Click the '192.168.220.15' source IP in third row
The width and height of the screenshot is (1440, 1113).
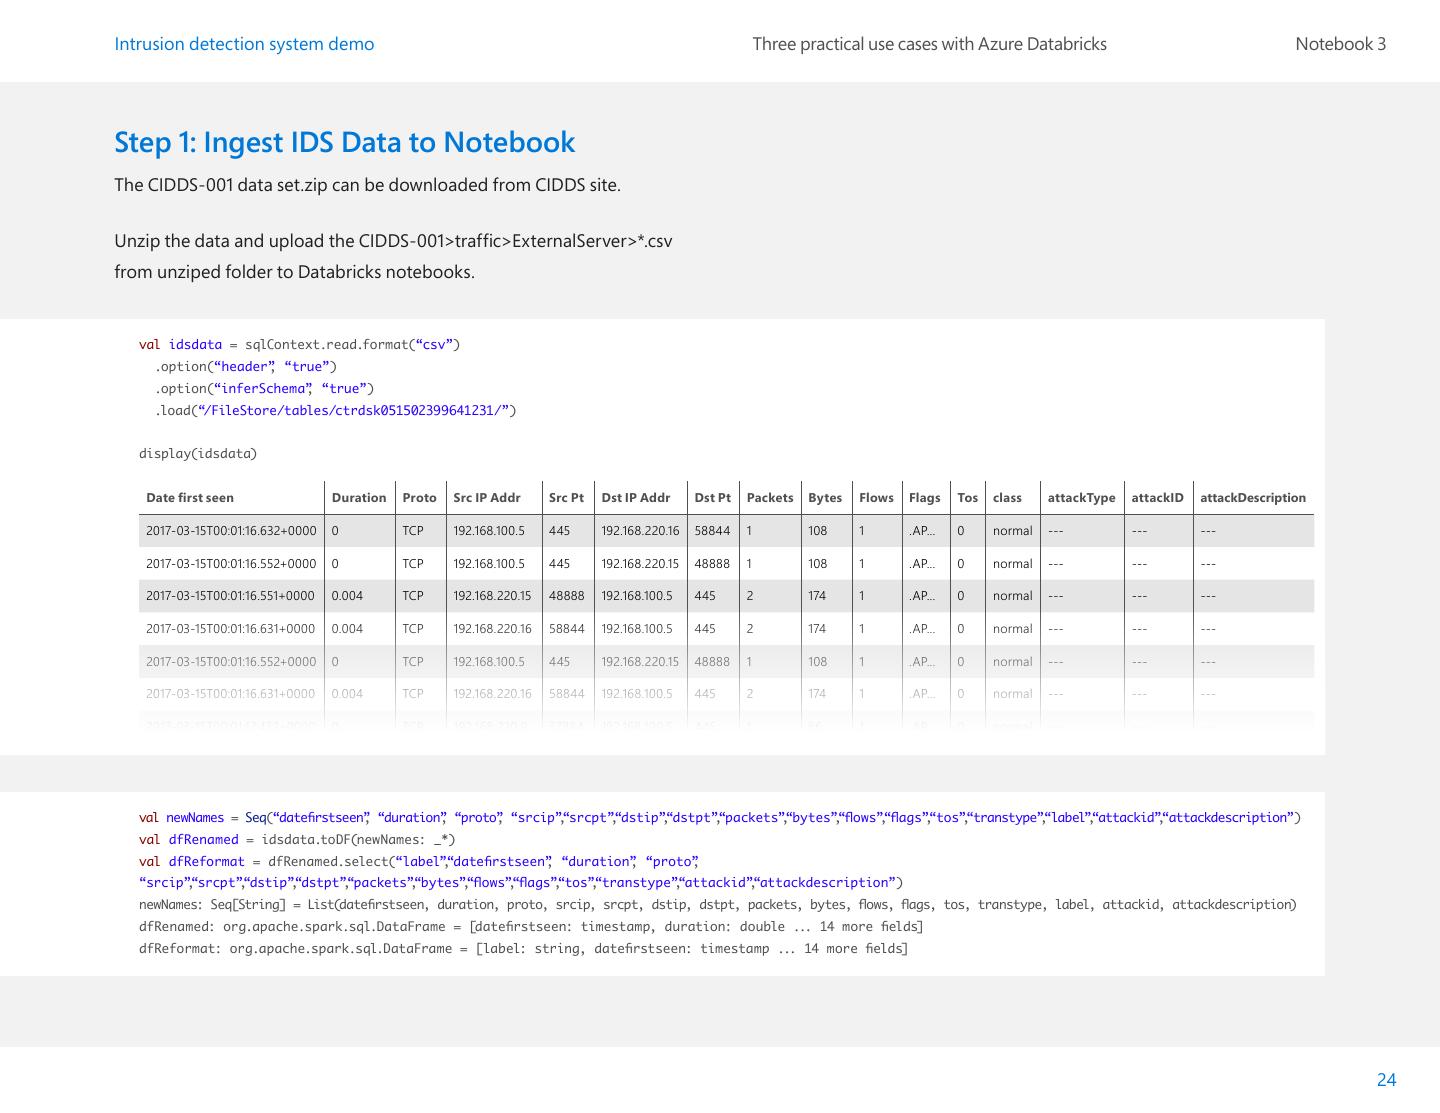coord(492,596)
